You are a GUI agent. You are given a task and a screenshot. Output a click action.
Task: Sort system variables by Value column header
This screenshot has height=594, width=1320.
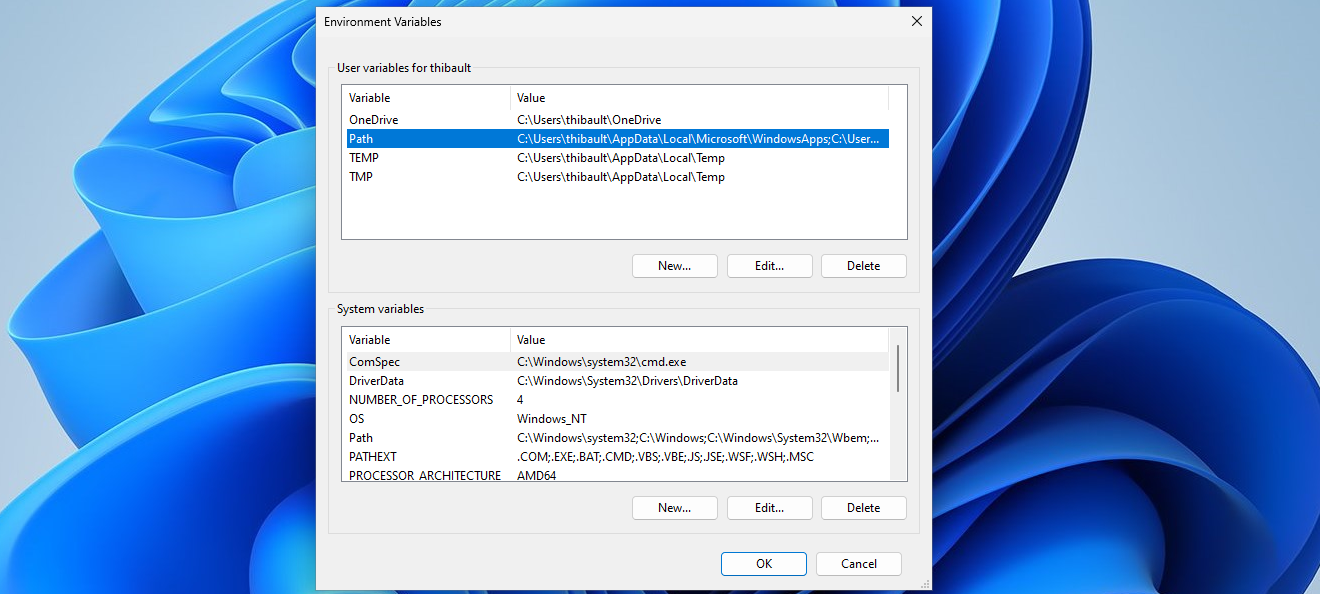699,340
